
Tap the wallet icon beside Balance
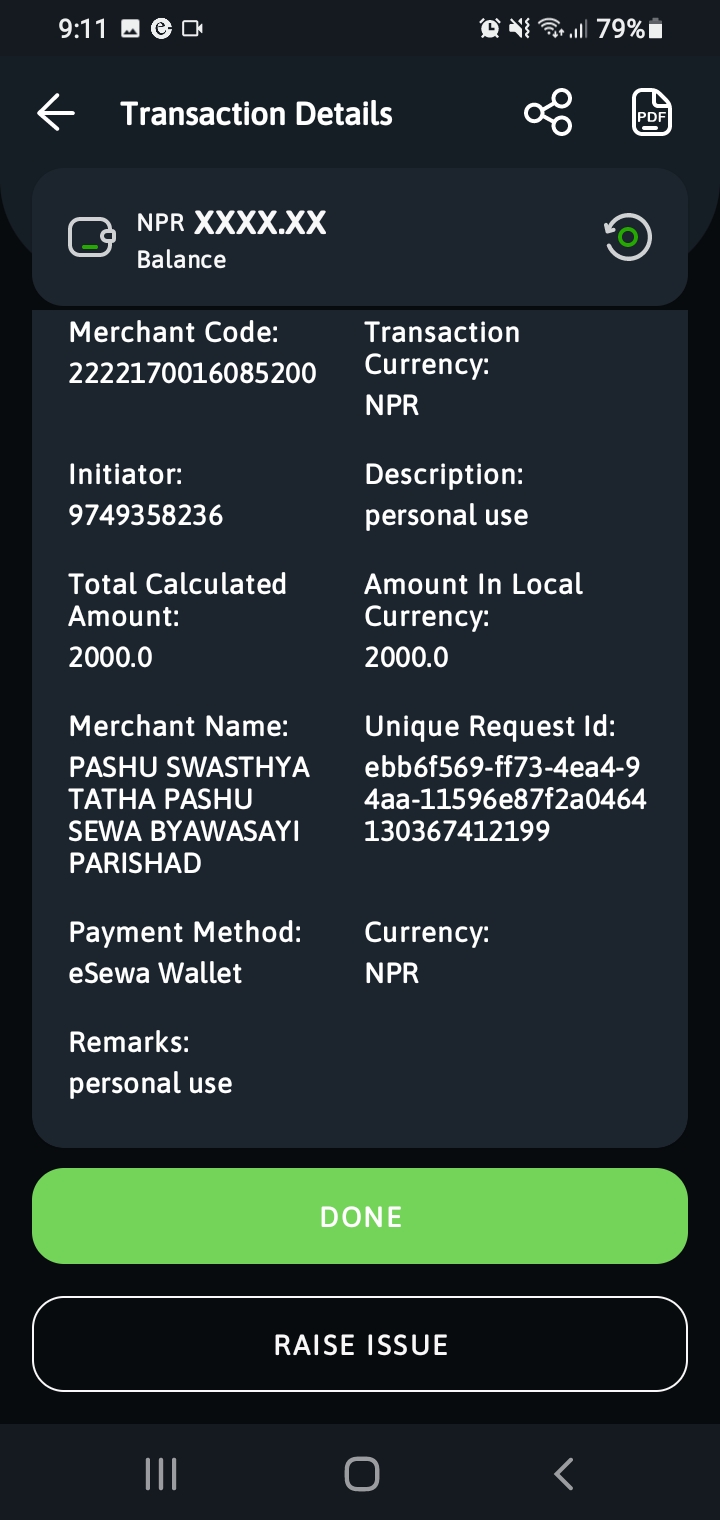[x=92, y=238]
